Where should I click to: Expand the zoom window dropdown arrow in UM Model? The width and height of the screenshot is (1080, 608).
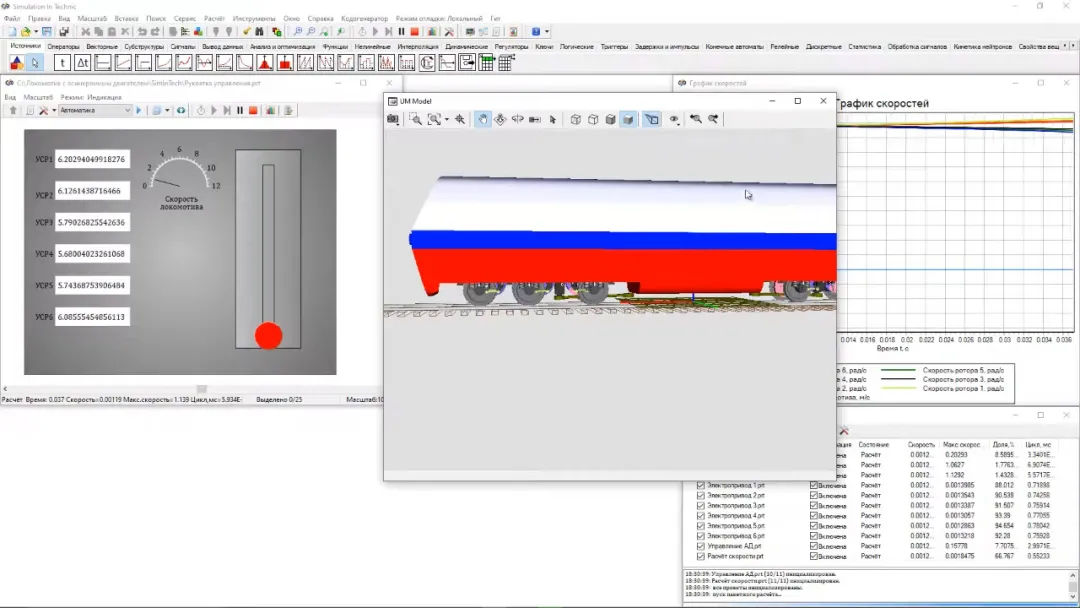coord(446,120)
